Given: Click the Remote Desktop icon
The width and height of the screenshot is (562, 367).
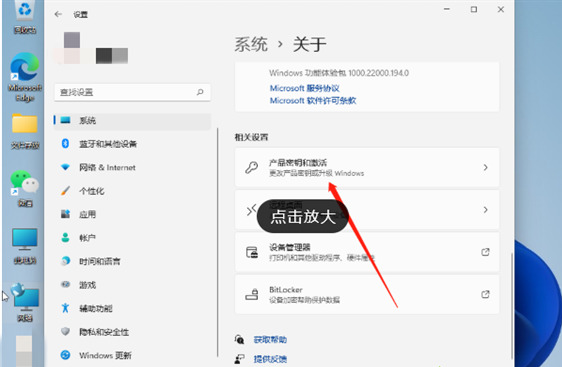Looking at the screenshot, I should tap(252, 210).
